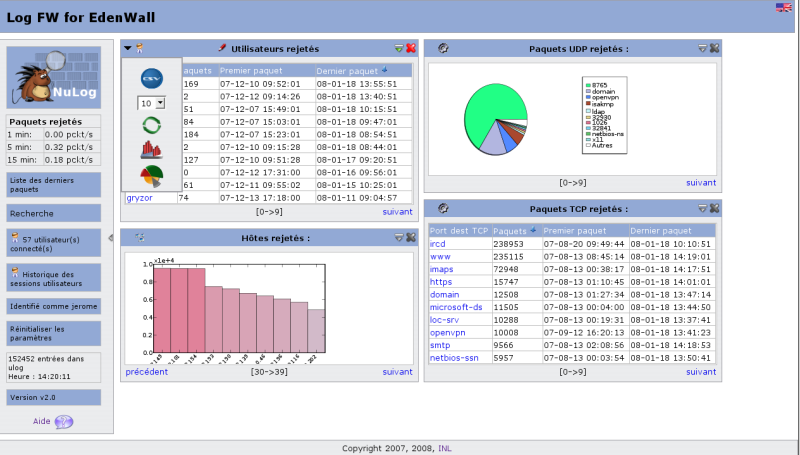Open the imaps TCP port link
Image resolution: width=800 pixels, height=455 pixels.
(x=441, y=269)
